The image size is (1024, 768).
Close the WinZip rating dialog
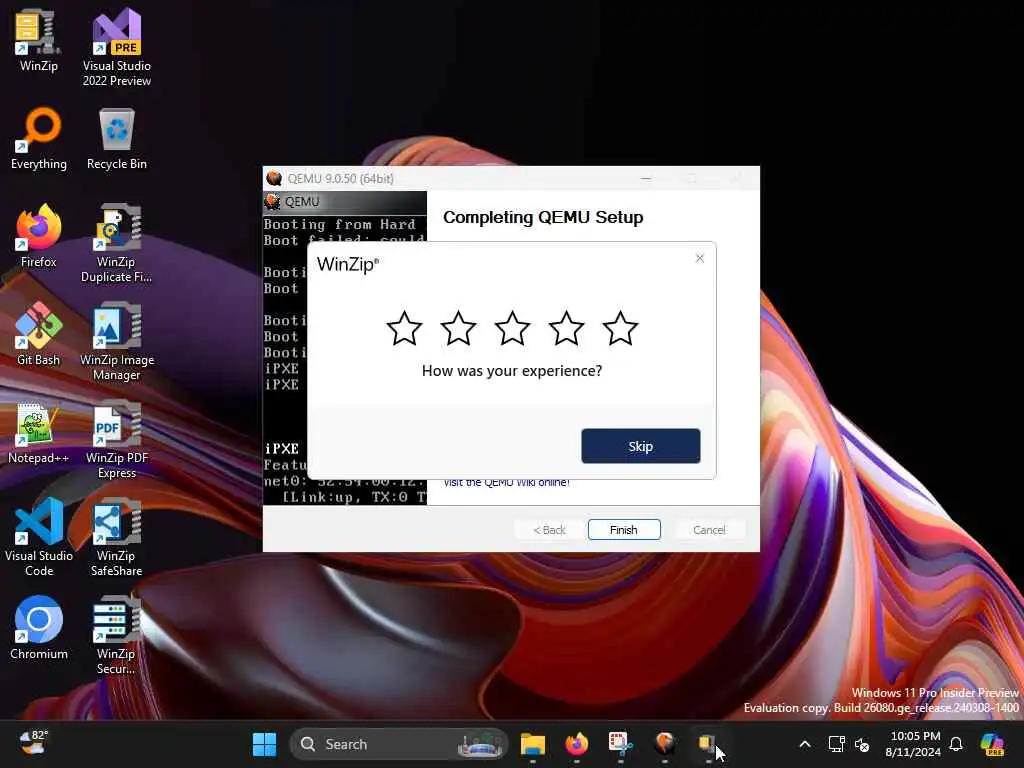[x=699, y=259]
